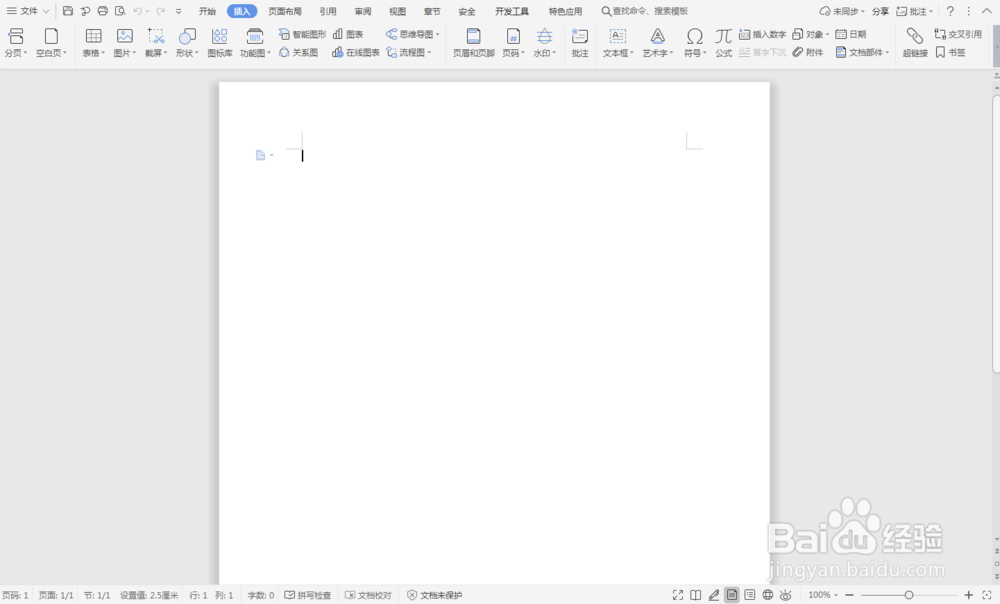Switch to writing mode pen icon
The image size is (1000, 604).
pos(714,595)
